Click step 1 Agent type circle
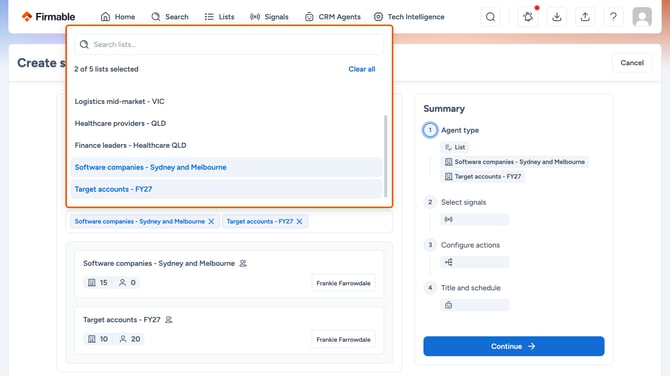This screenshot has height=376, width=670. [x=430, y=130]
